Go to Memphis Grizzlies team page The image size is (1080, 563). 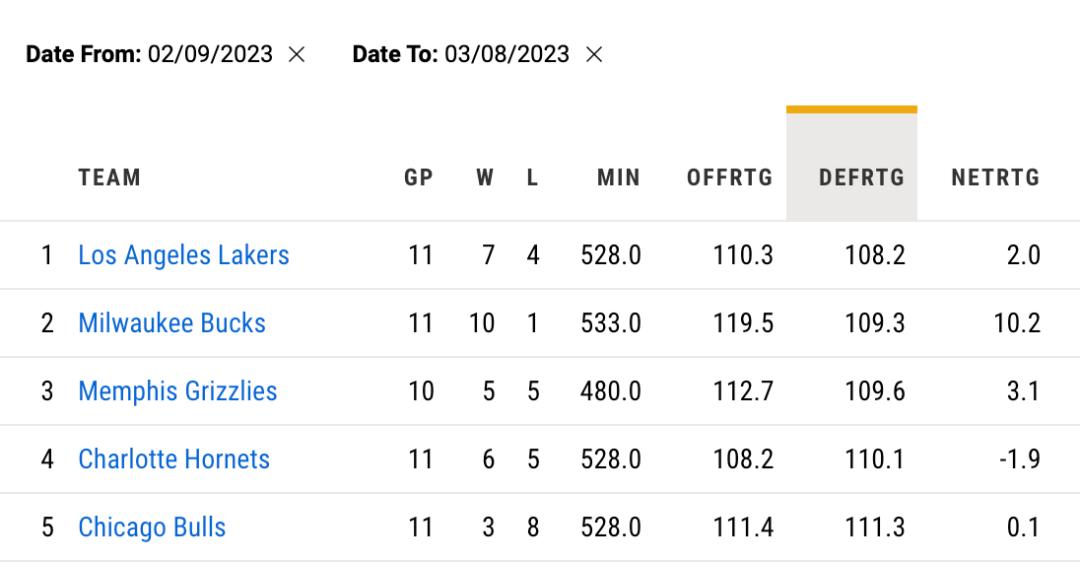(178, 391)
